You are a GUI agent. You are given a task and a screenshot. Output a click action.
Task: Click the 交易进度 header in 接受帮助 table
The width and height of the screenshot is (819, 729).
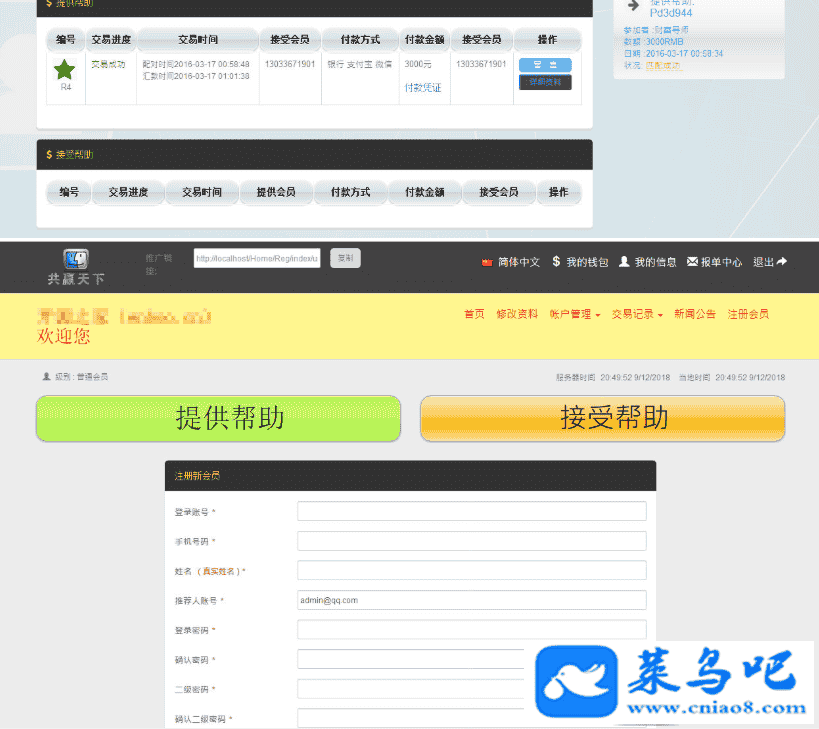pos(128,192)
